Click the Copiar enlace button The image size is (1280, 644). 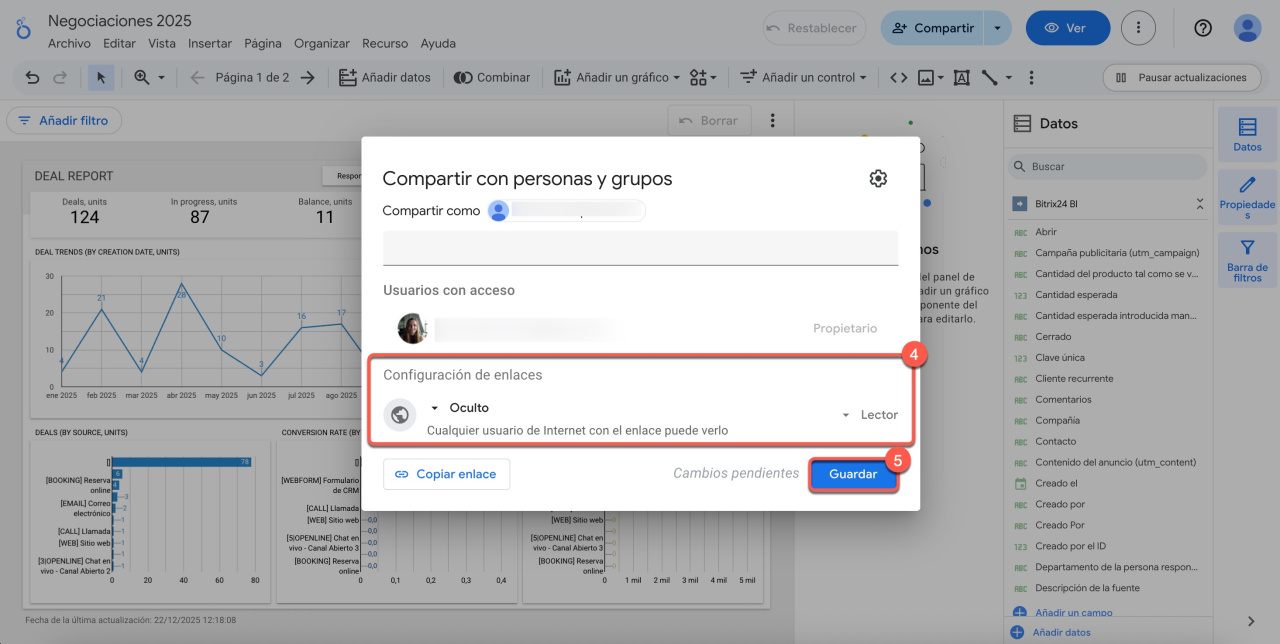tap(446, 474)
